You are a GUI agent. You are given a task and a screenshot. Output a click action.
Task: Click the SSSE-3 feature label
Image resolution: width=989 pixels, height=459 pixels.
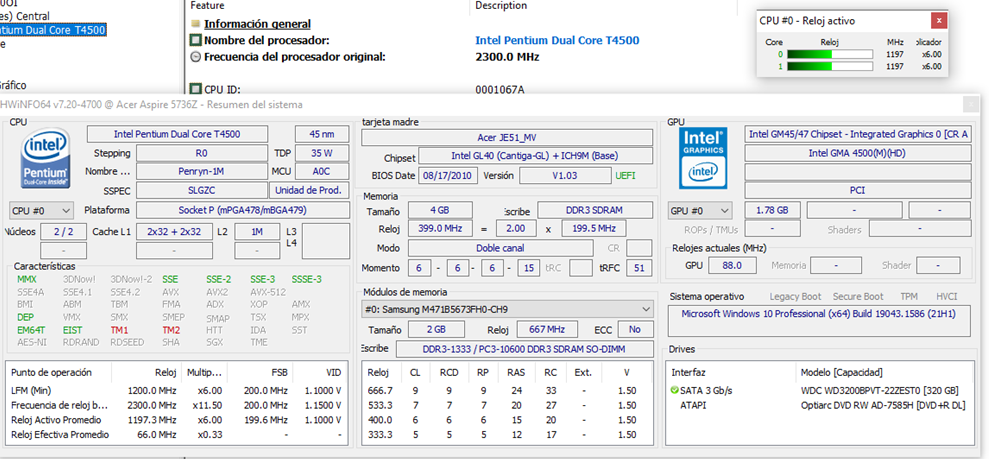[307, 280]
